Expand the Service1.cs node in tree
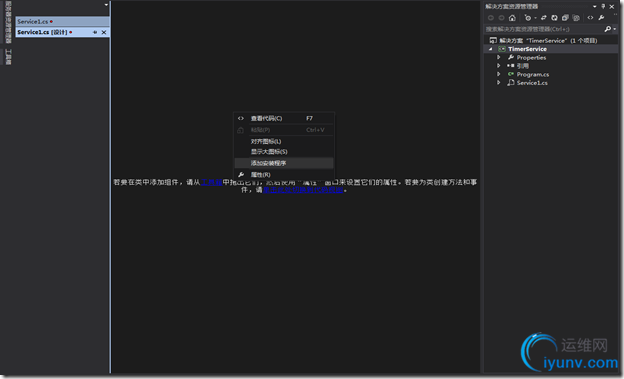This screenshot has width=624, height=379. pos(498,82)
